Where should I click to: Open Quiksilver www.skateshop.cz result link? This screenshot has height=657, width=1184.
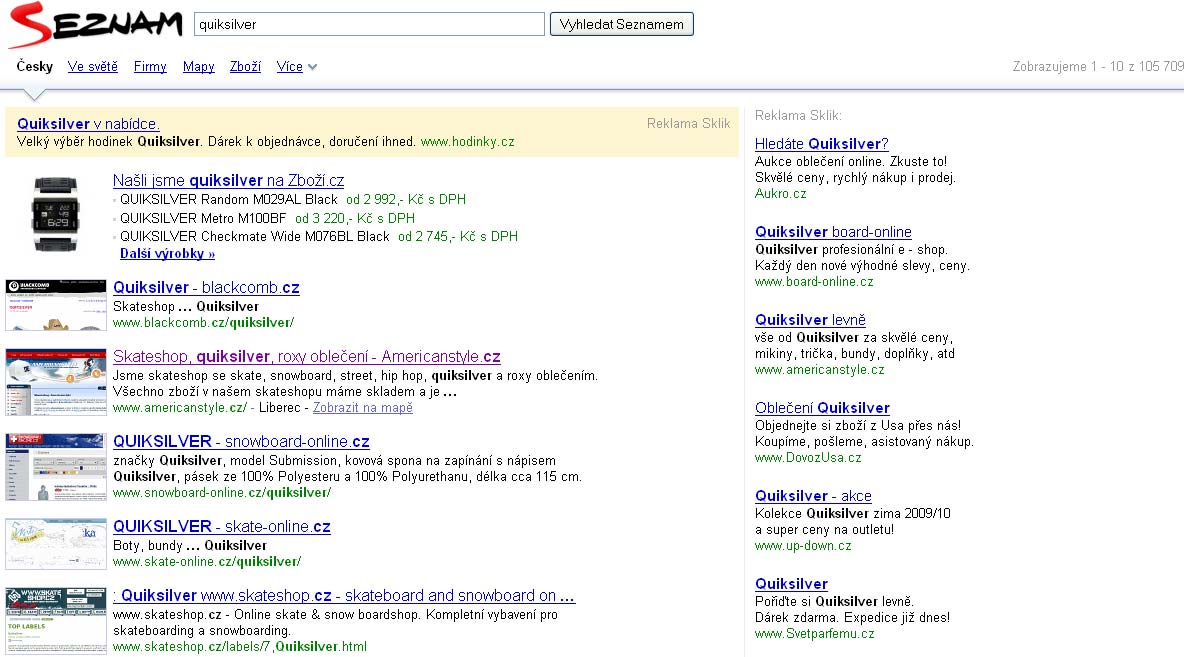[344, 596]
